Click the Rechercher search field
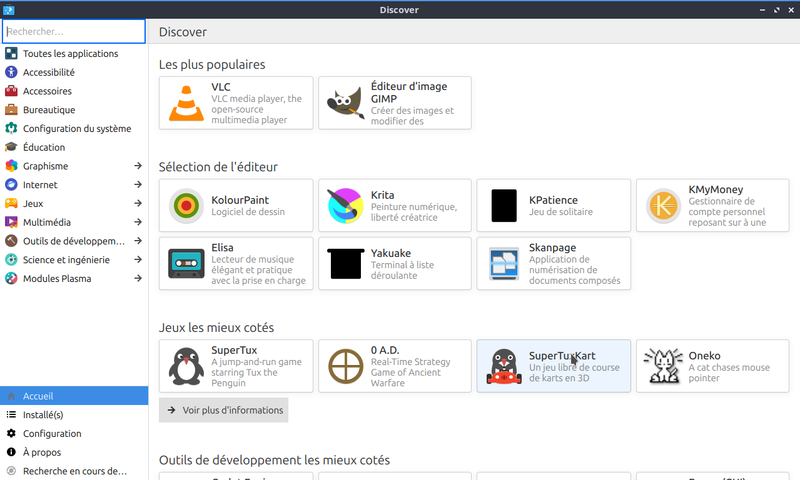Image resolution: width=800 pixels, height=480 pixels. tap(74, 32)
